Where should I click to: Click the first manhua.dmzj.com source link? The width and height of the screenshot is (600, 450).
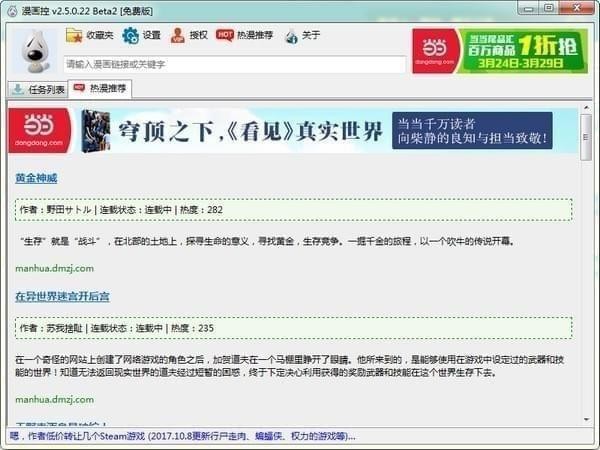[54, 268]
